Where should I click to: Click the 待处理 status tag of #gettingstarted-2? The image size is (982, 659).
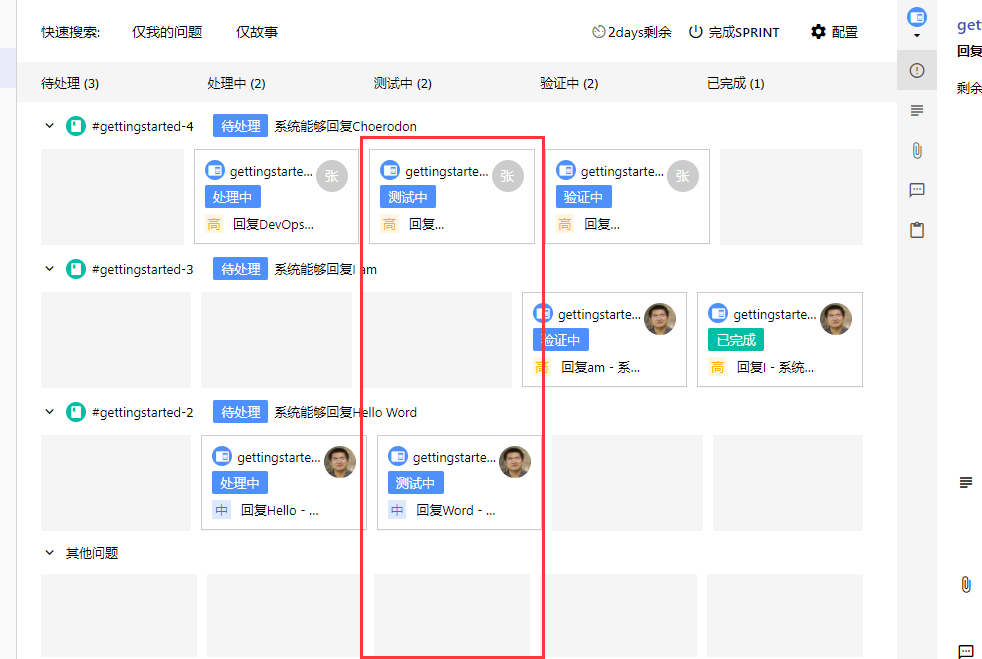[x=240, y=412]
